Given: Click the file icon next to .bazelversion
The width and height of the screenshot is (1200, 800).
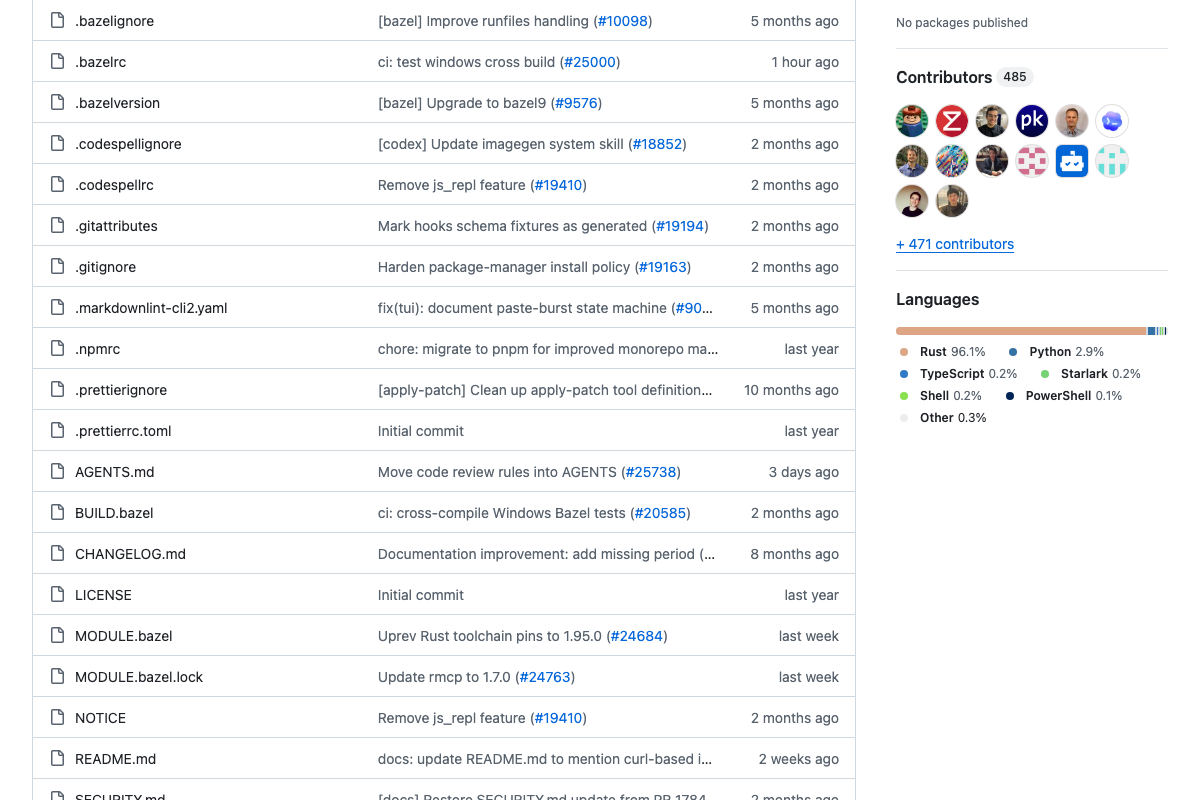Looking at the screenshot, I should pyautogui.click(x=57, y=103).
